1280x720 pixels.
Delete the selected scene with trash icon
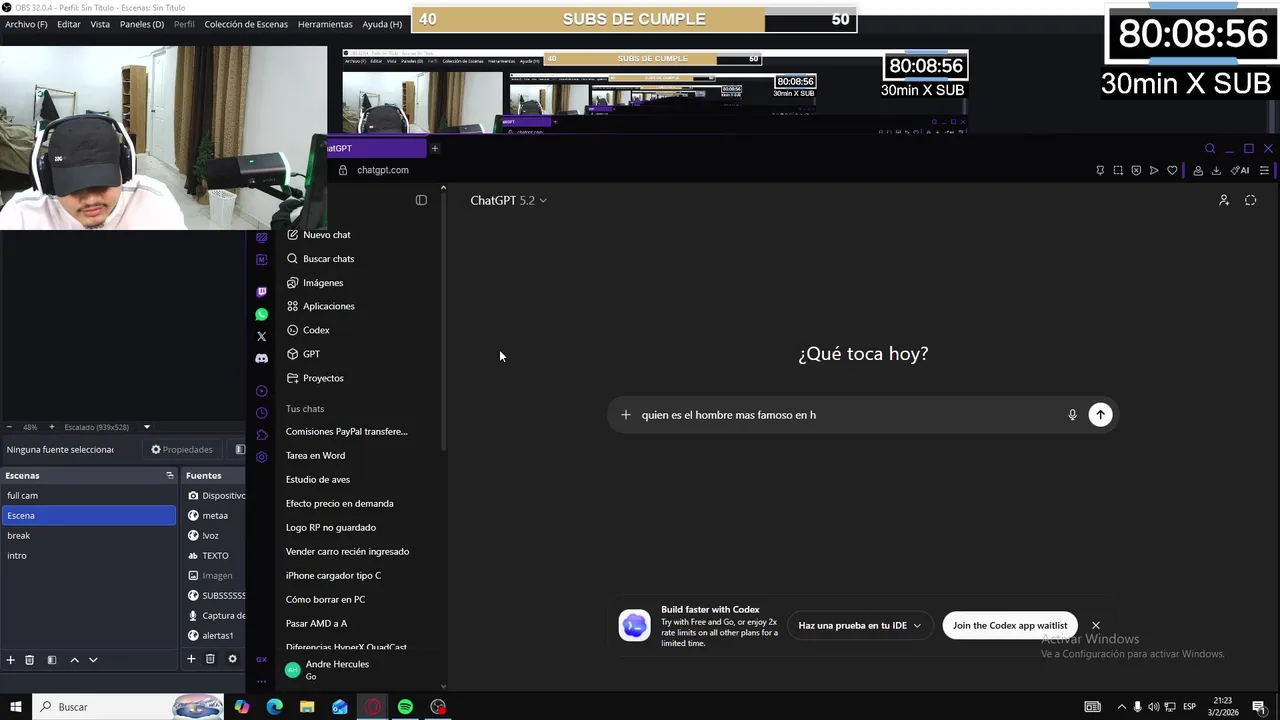30,659
